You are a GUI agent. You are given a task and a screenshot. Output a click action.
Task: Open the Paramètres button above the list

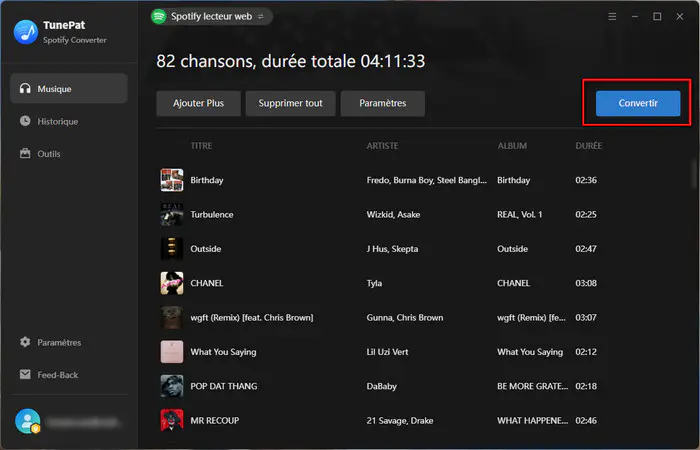pos(383,103)
